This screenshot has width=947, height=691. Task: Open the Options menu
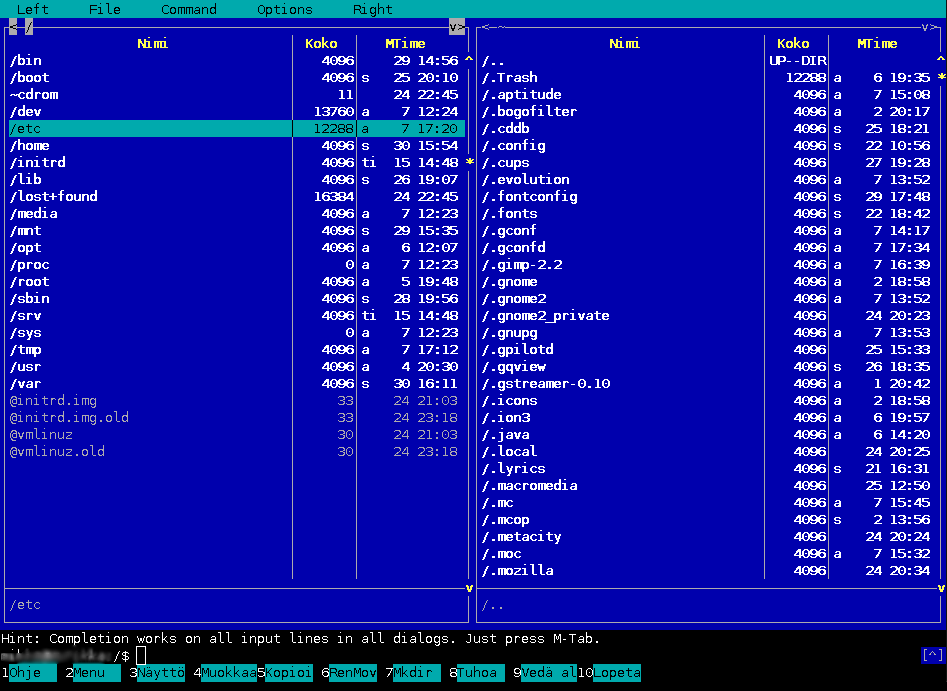[x=285, y=9]
